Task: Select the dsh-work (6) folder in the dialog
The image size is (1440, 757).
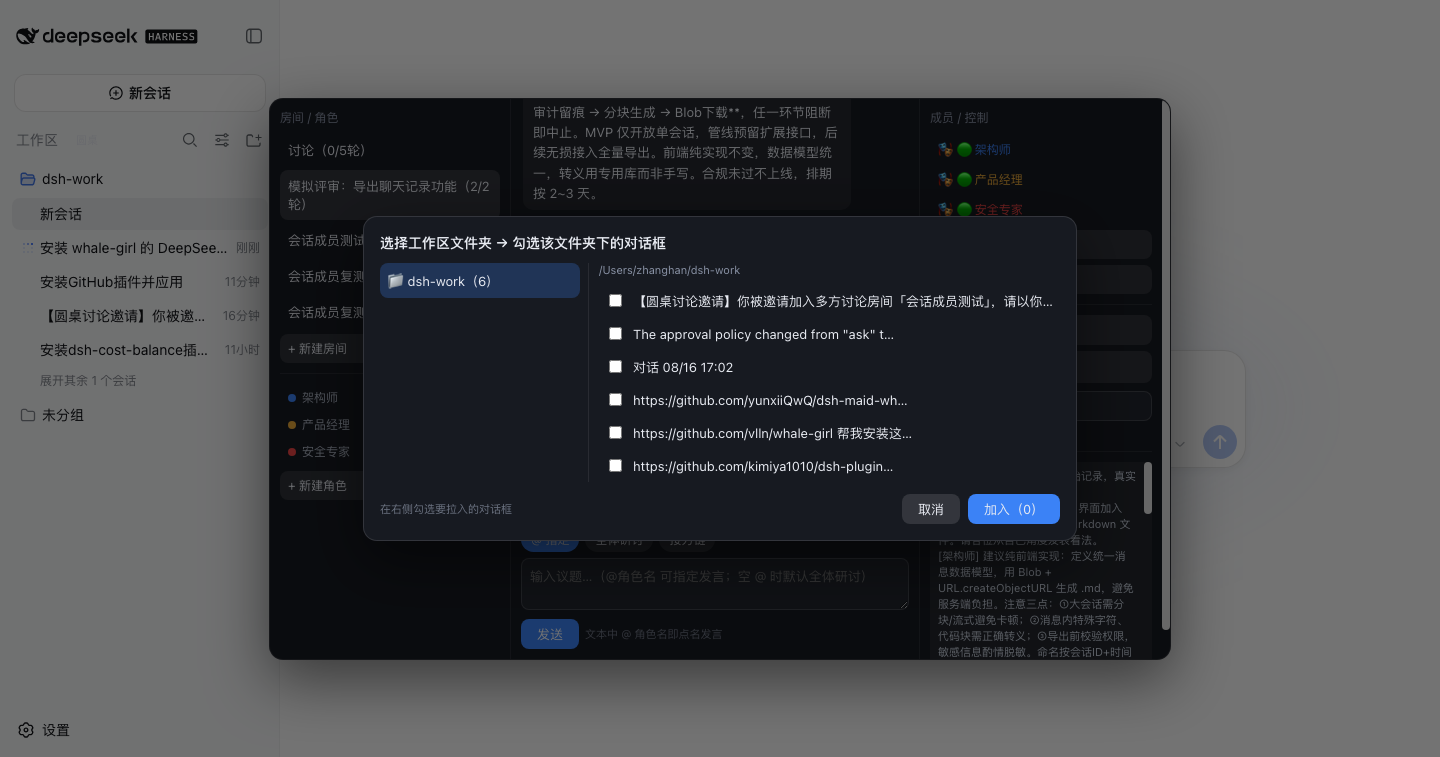Action: (x=480, y=281)
